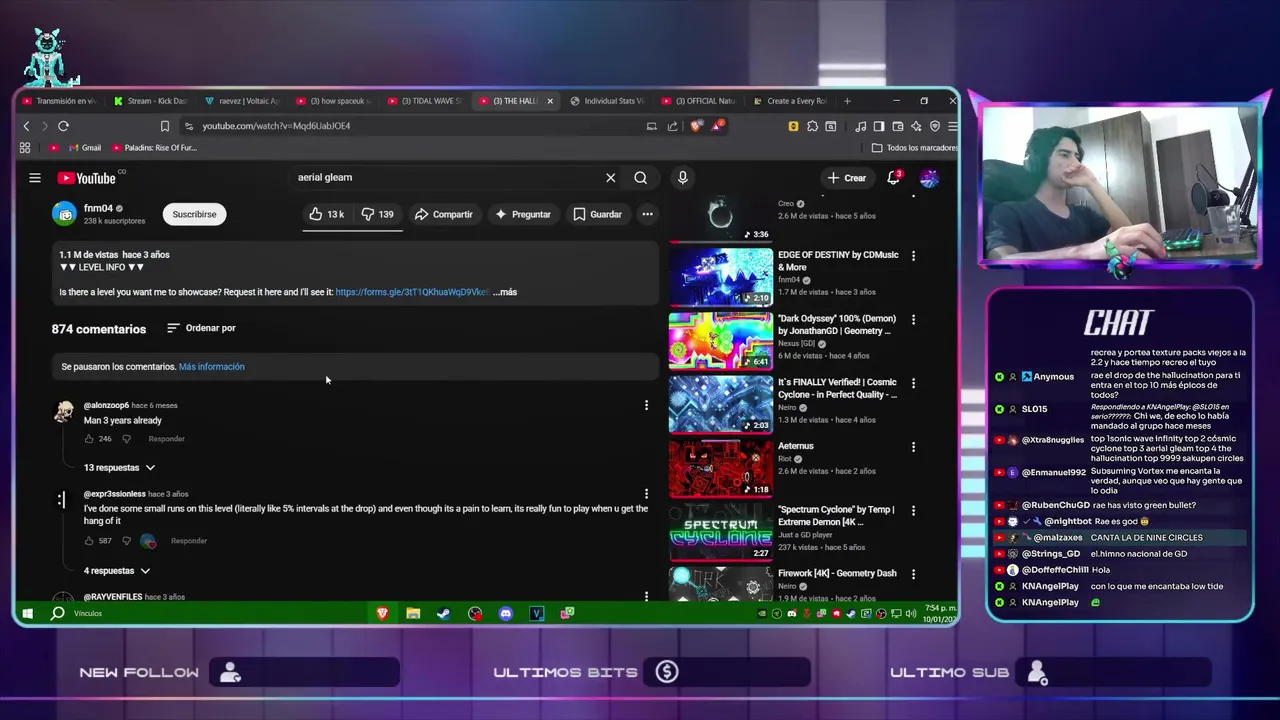Open options for EDGE OF DESTINY suggestion
This screenshot has height=720, width=1280.
[x=913, y=256]
